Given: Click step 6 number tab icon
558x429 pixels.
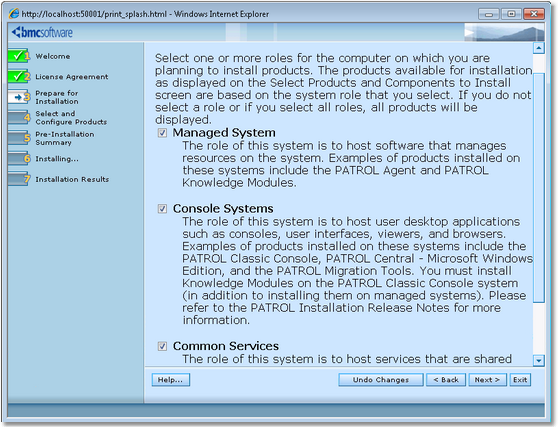Looking at the screenshot, I should 19,158.
